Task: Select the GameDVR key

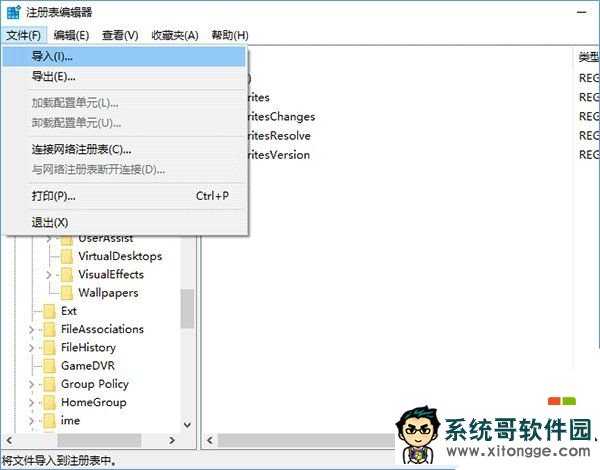Action: pos(88,366)
